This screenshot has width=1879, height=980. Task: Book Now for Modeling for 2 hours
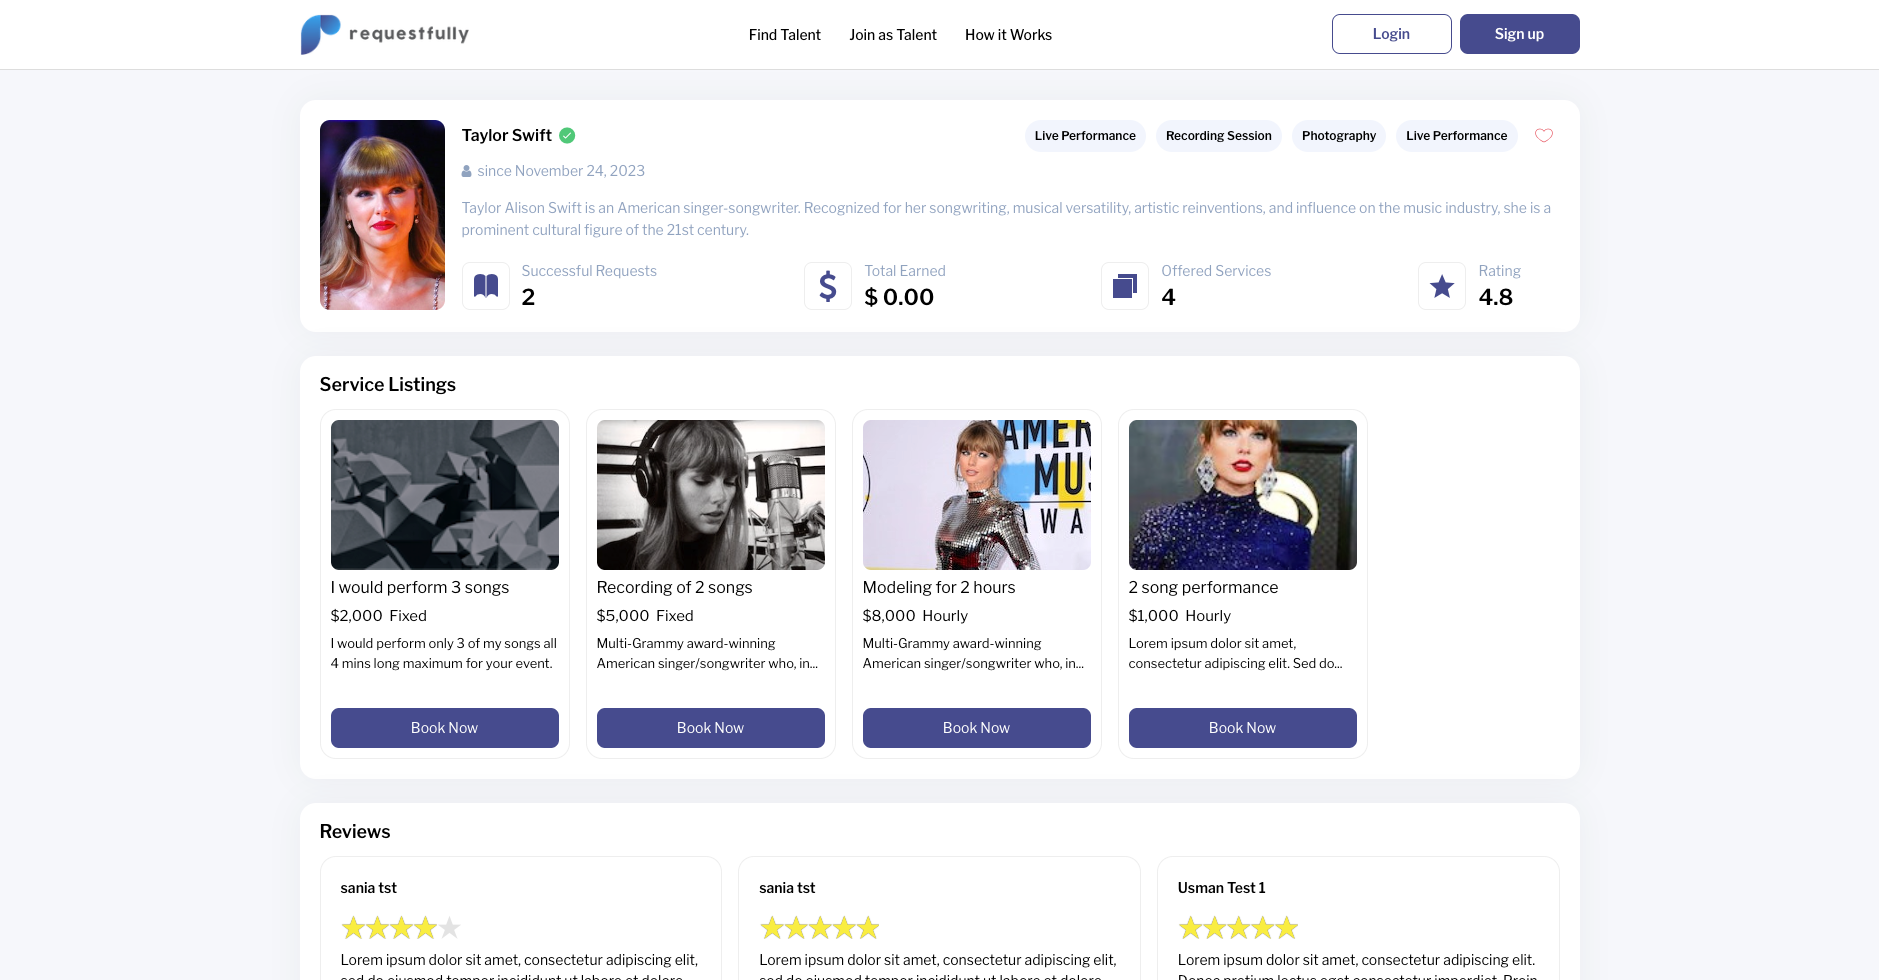(x=977, y=728)
